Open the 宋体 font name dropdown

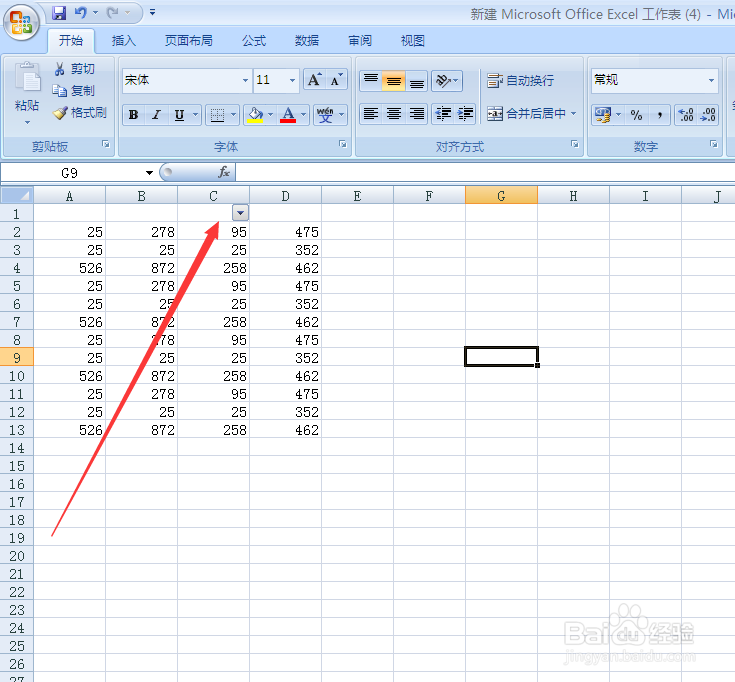tap(245, 80)
